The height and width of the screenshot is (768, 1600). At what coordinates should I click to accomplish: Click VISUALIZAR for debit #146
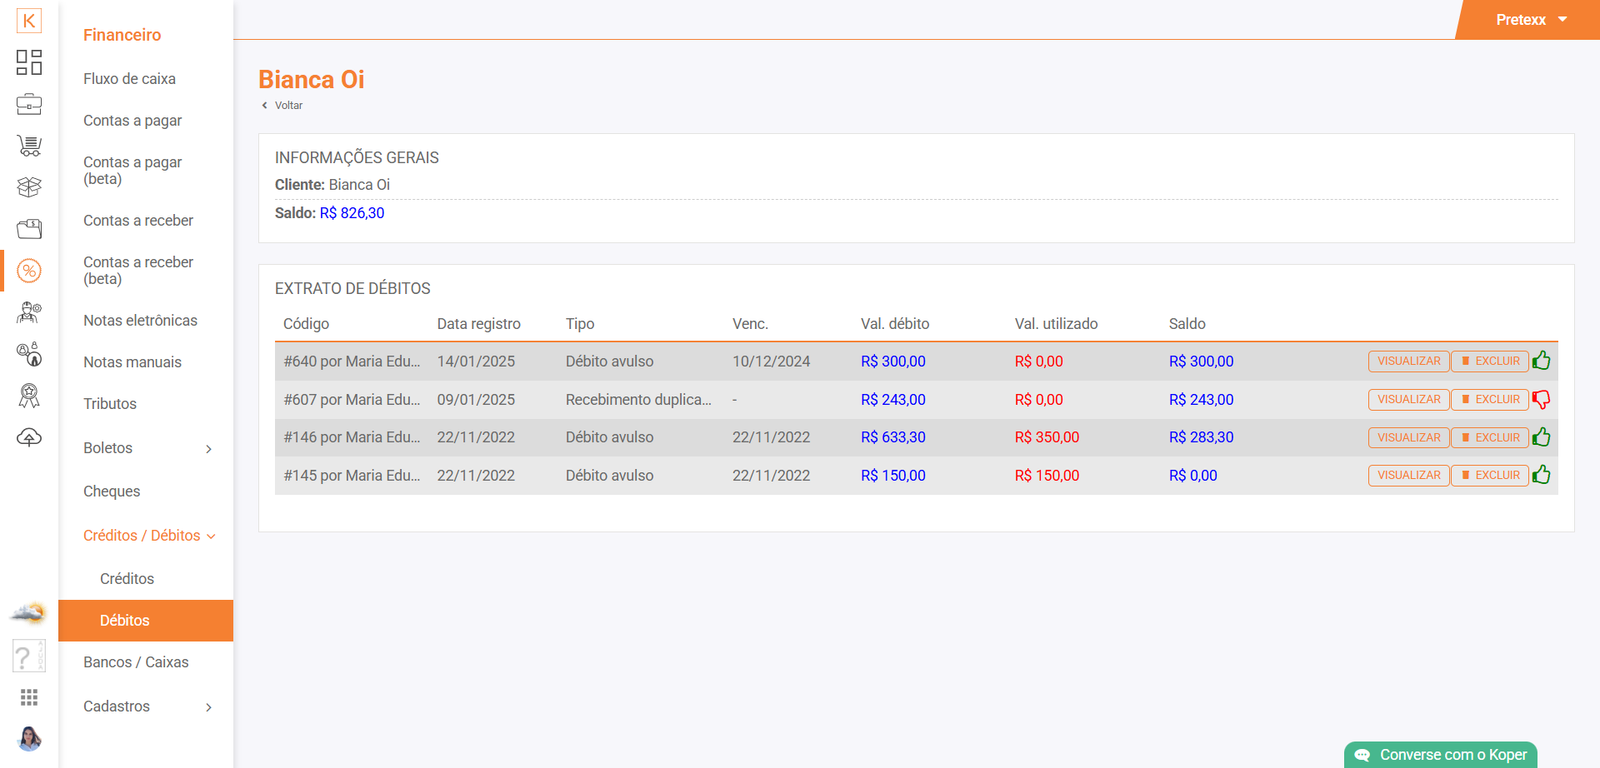point(1408,437)
